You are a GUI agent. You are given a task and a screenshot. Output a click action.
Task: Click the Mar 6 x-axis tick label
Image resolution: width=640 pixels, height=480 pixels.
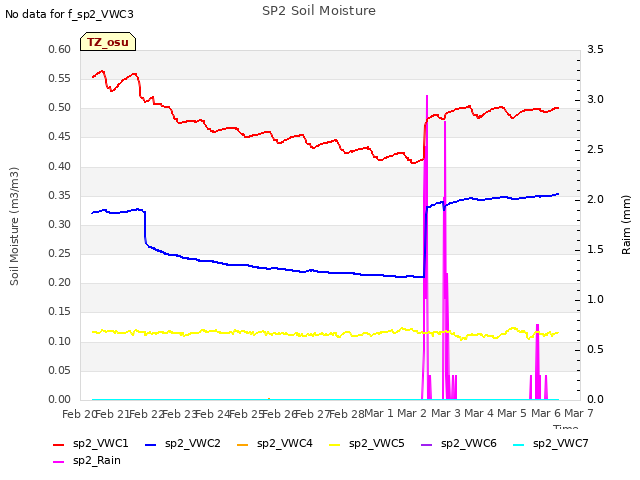pos(546,414)
